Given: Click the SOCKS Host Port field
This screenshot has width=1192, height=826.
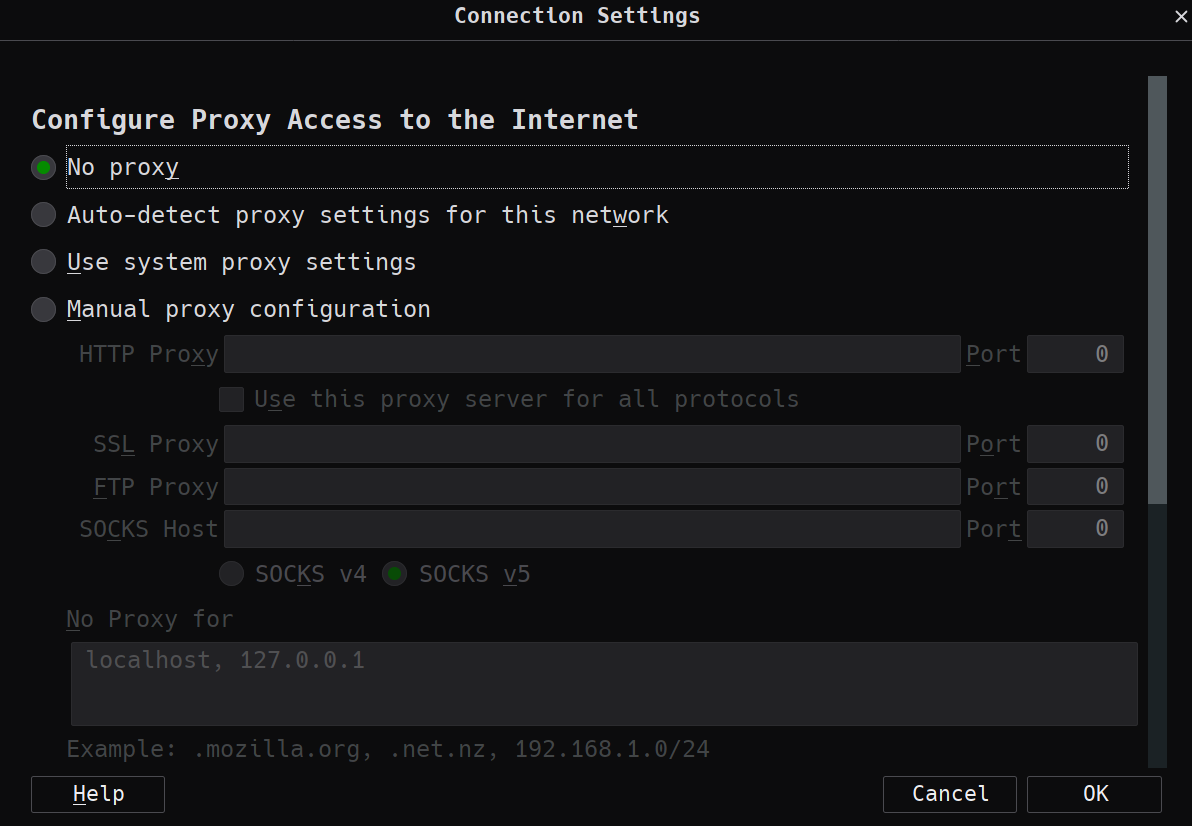Looking at the screenshot, I should pyautogui.click(x=1075, y=529).
